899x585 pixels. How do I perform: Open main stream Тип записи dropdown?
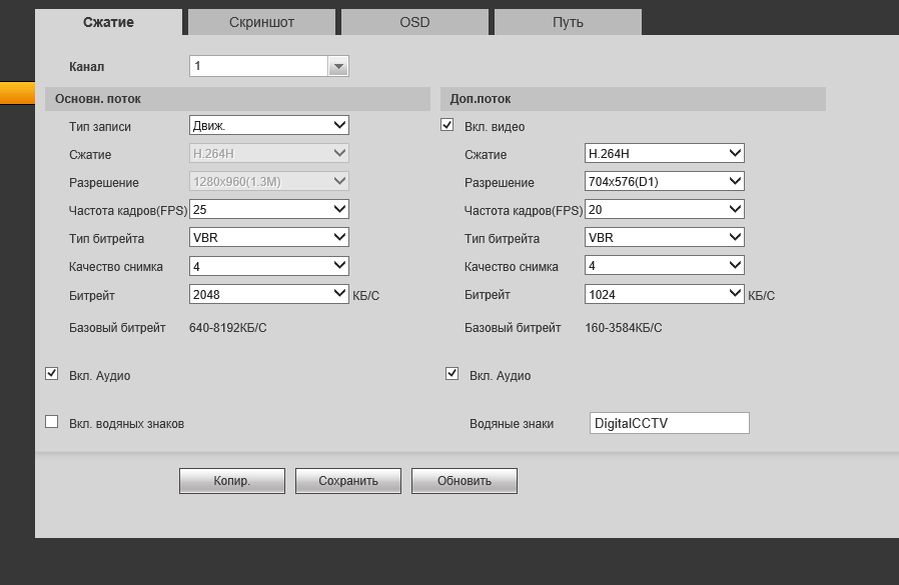click(x=269, y=126)
